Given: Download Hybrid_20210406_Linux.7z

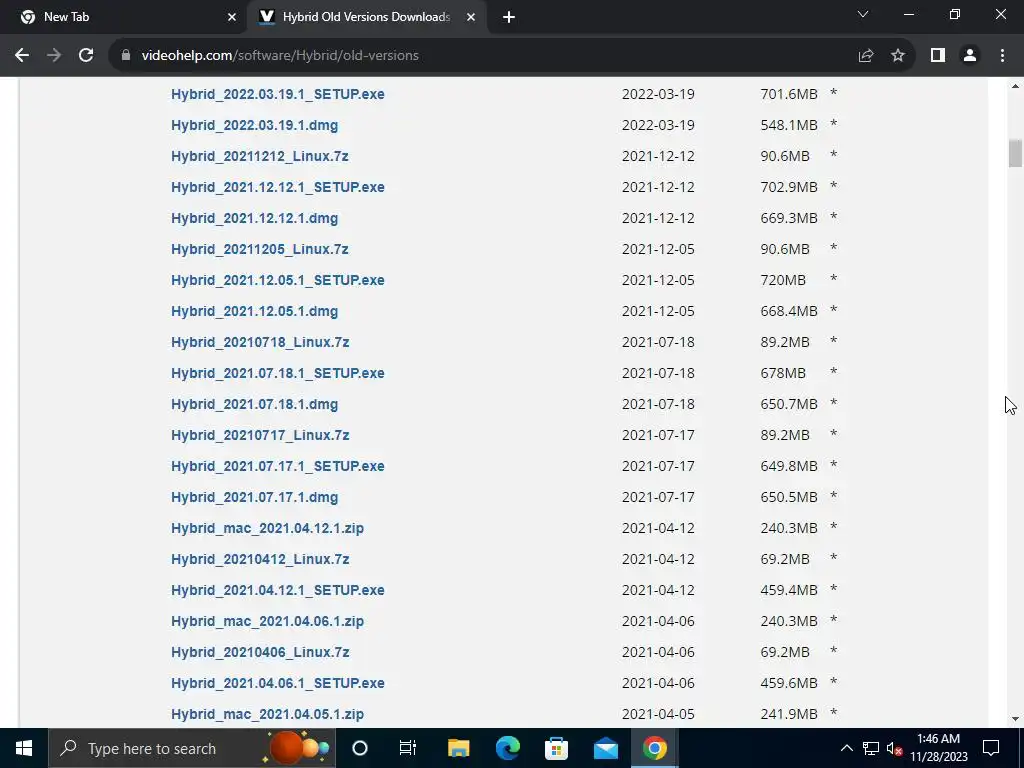Looking at the screenshot, I should pos(260,652).
